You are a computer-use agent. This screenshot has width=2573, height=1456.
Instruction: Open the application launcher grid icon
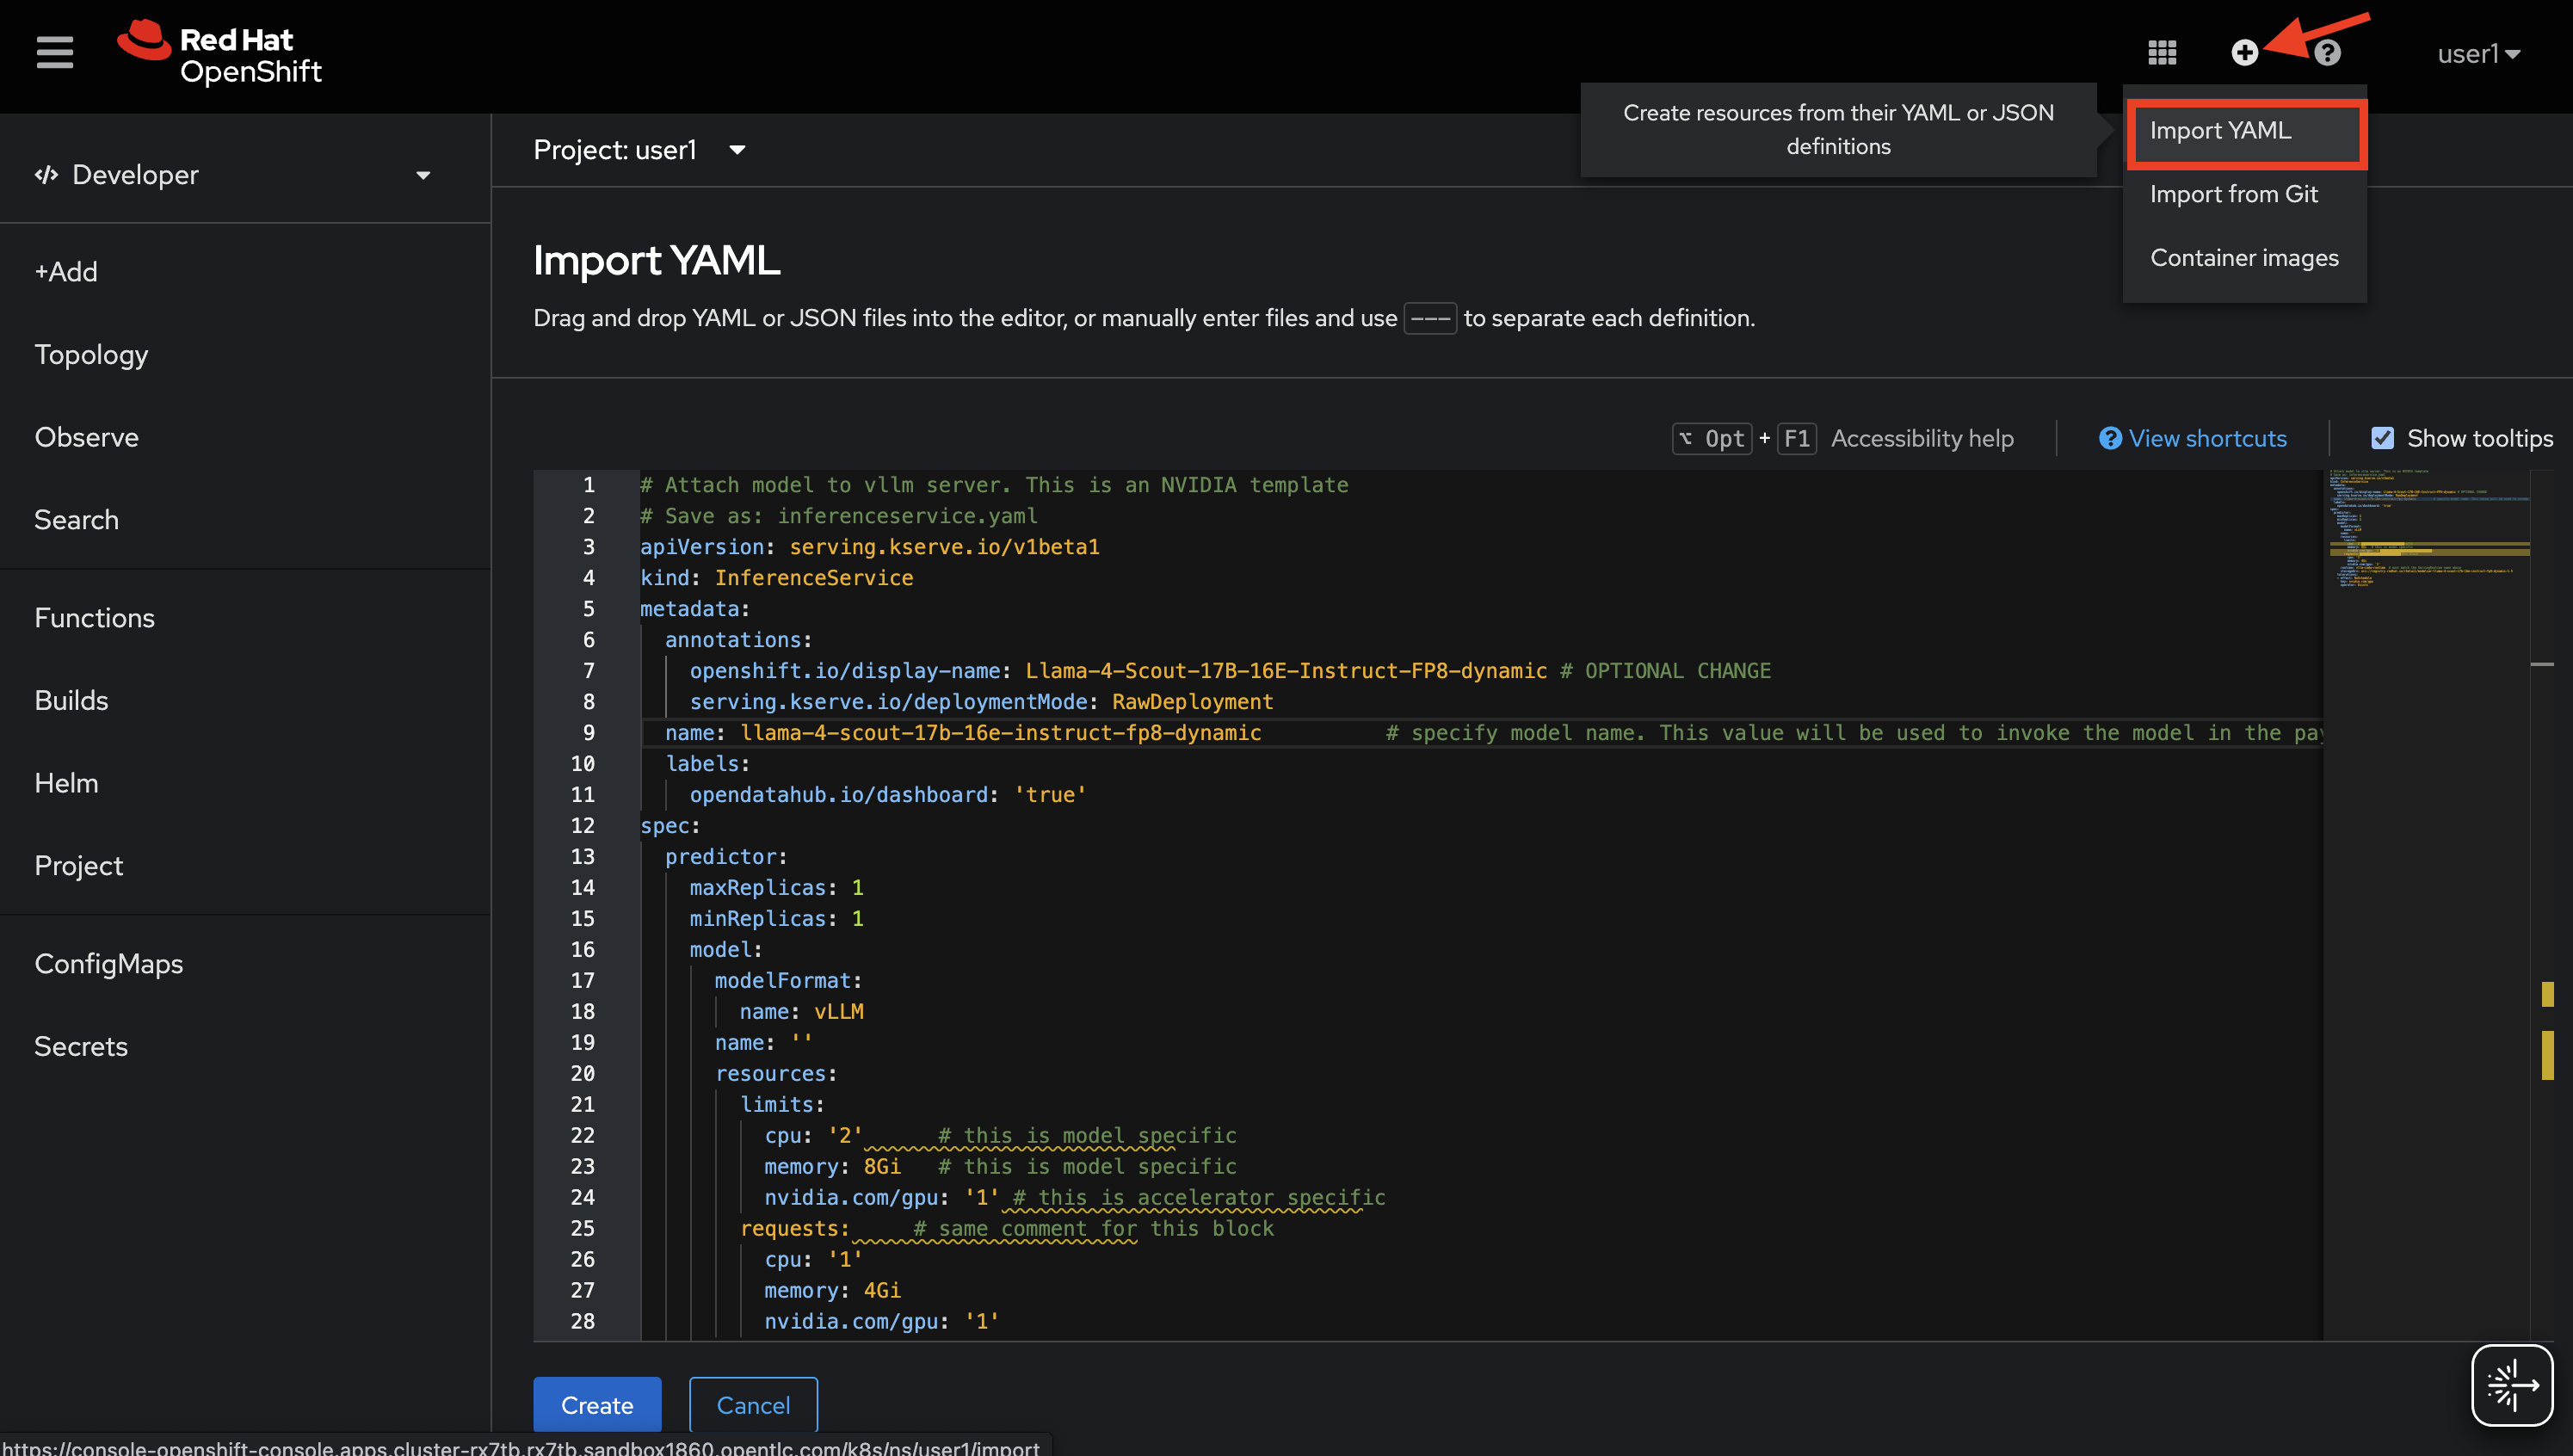(x=2162, y=53)
